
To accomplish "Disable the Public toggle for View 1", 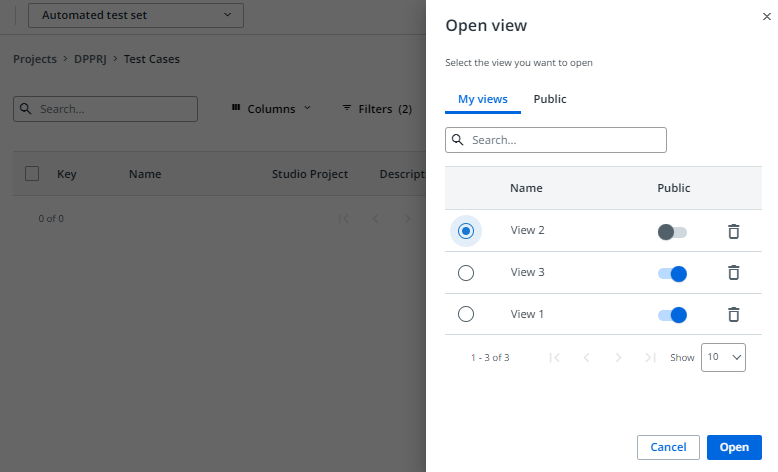I will point(672,315).
